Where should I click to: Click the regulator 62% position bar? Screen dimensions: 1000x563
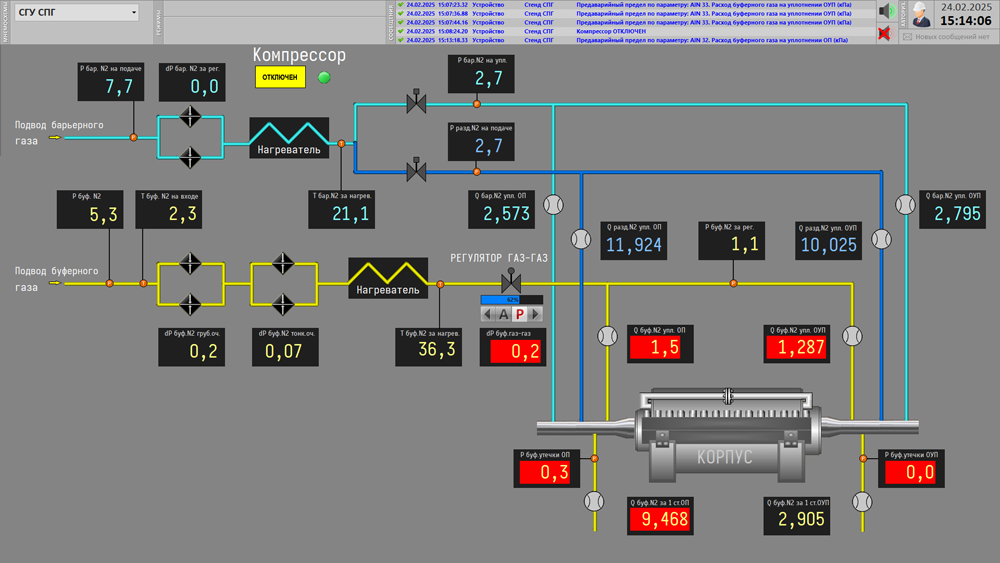coord(512,300)
